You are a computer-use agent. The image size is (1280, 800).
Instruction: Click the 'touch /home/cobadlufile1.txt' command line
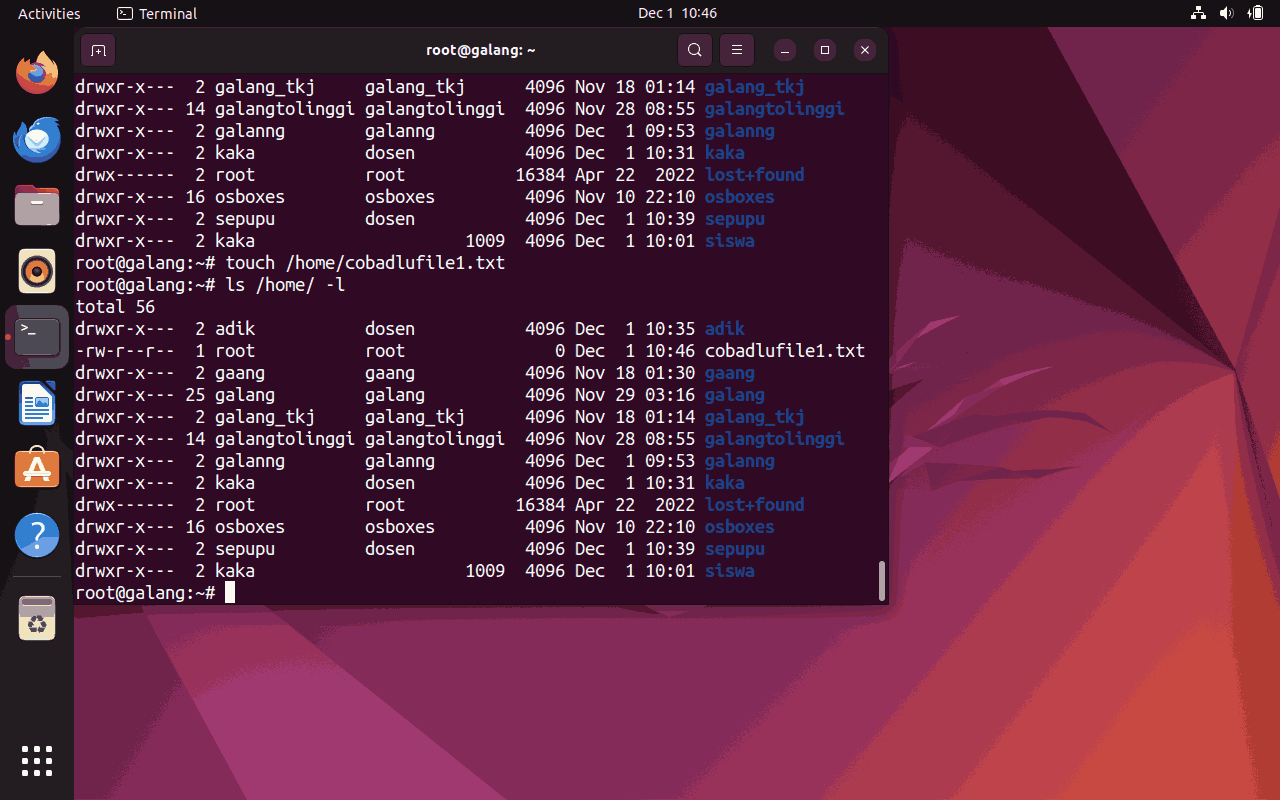(365, 263)
